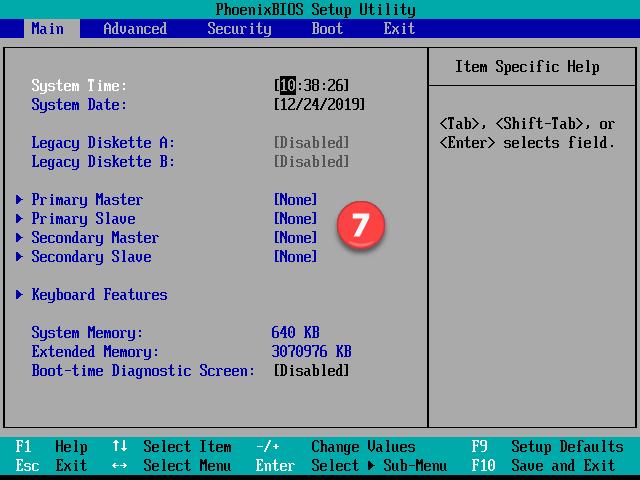Go to the Boot tab

(327, 29)
